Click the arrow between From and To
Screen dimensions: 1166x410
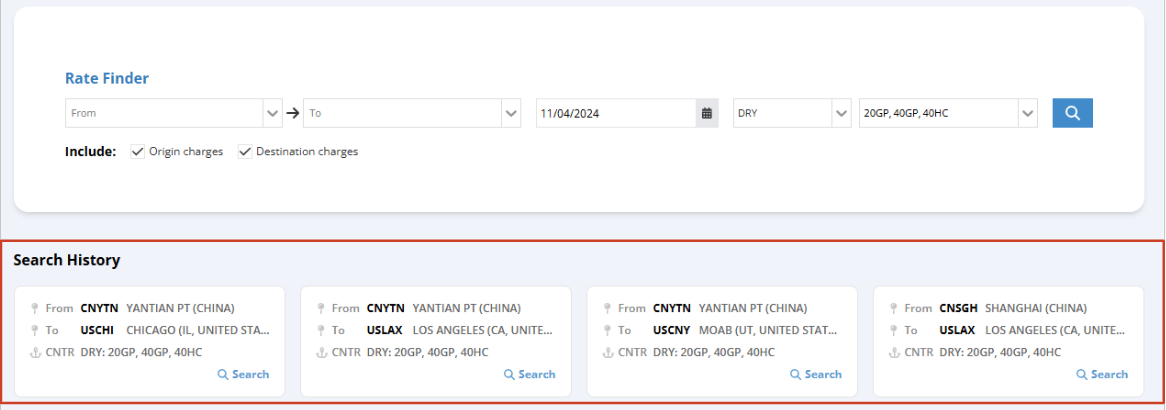click(293, 113)
